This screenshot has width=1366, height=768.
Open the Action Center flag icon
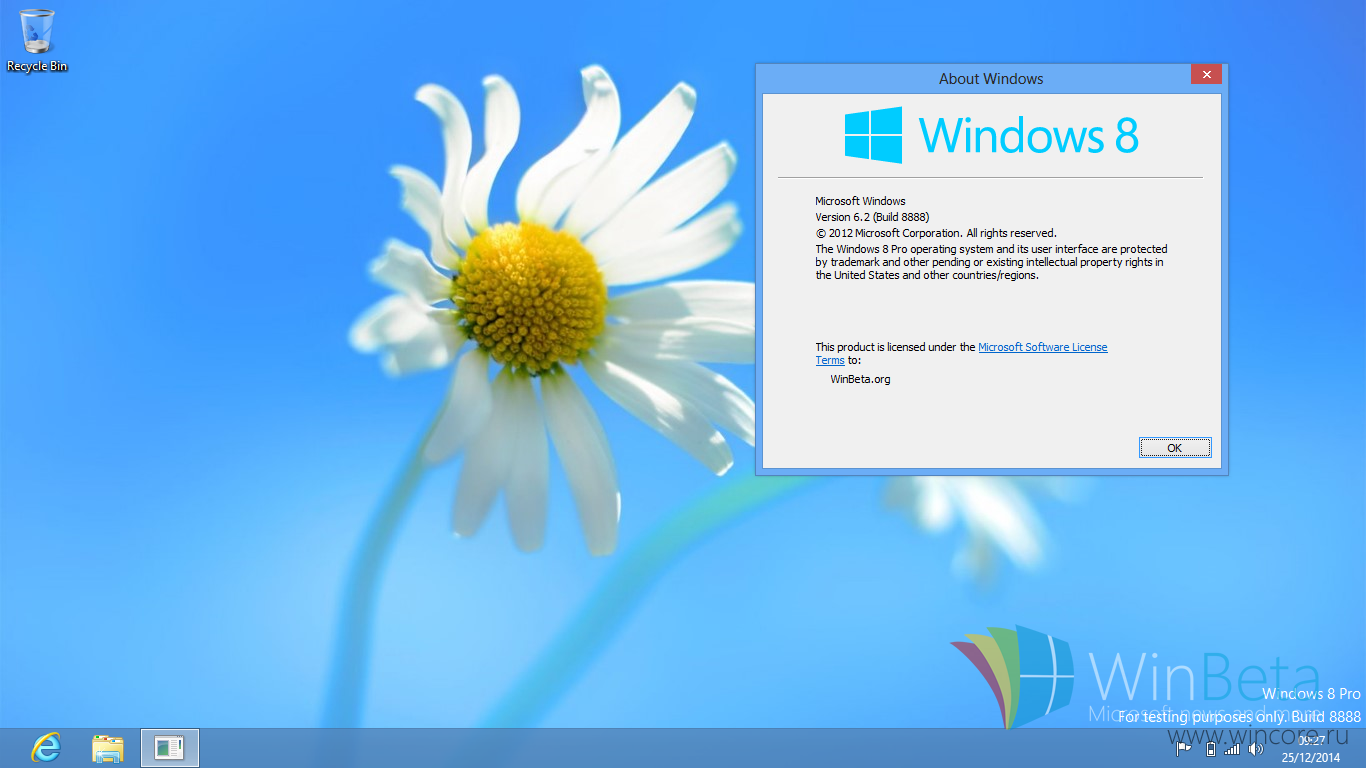(x=1184, y=749)
